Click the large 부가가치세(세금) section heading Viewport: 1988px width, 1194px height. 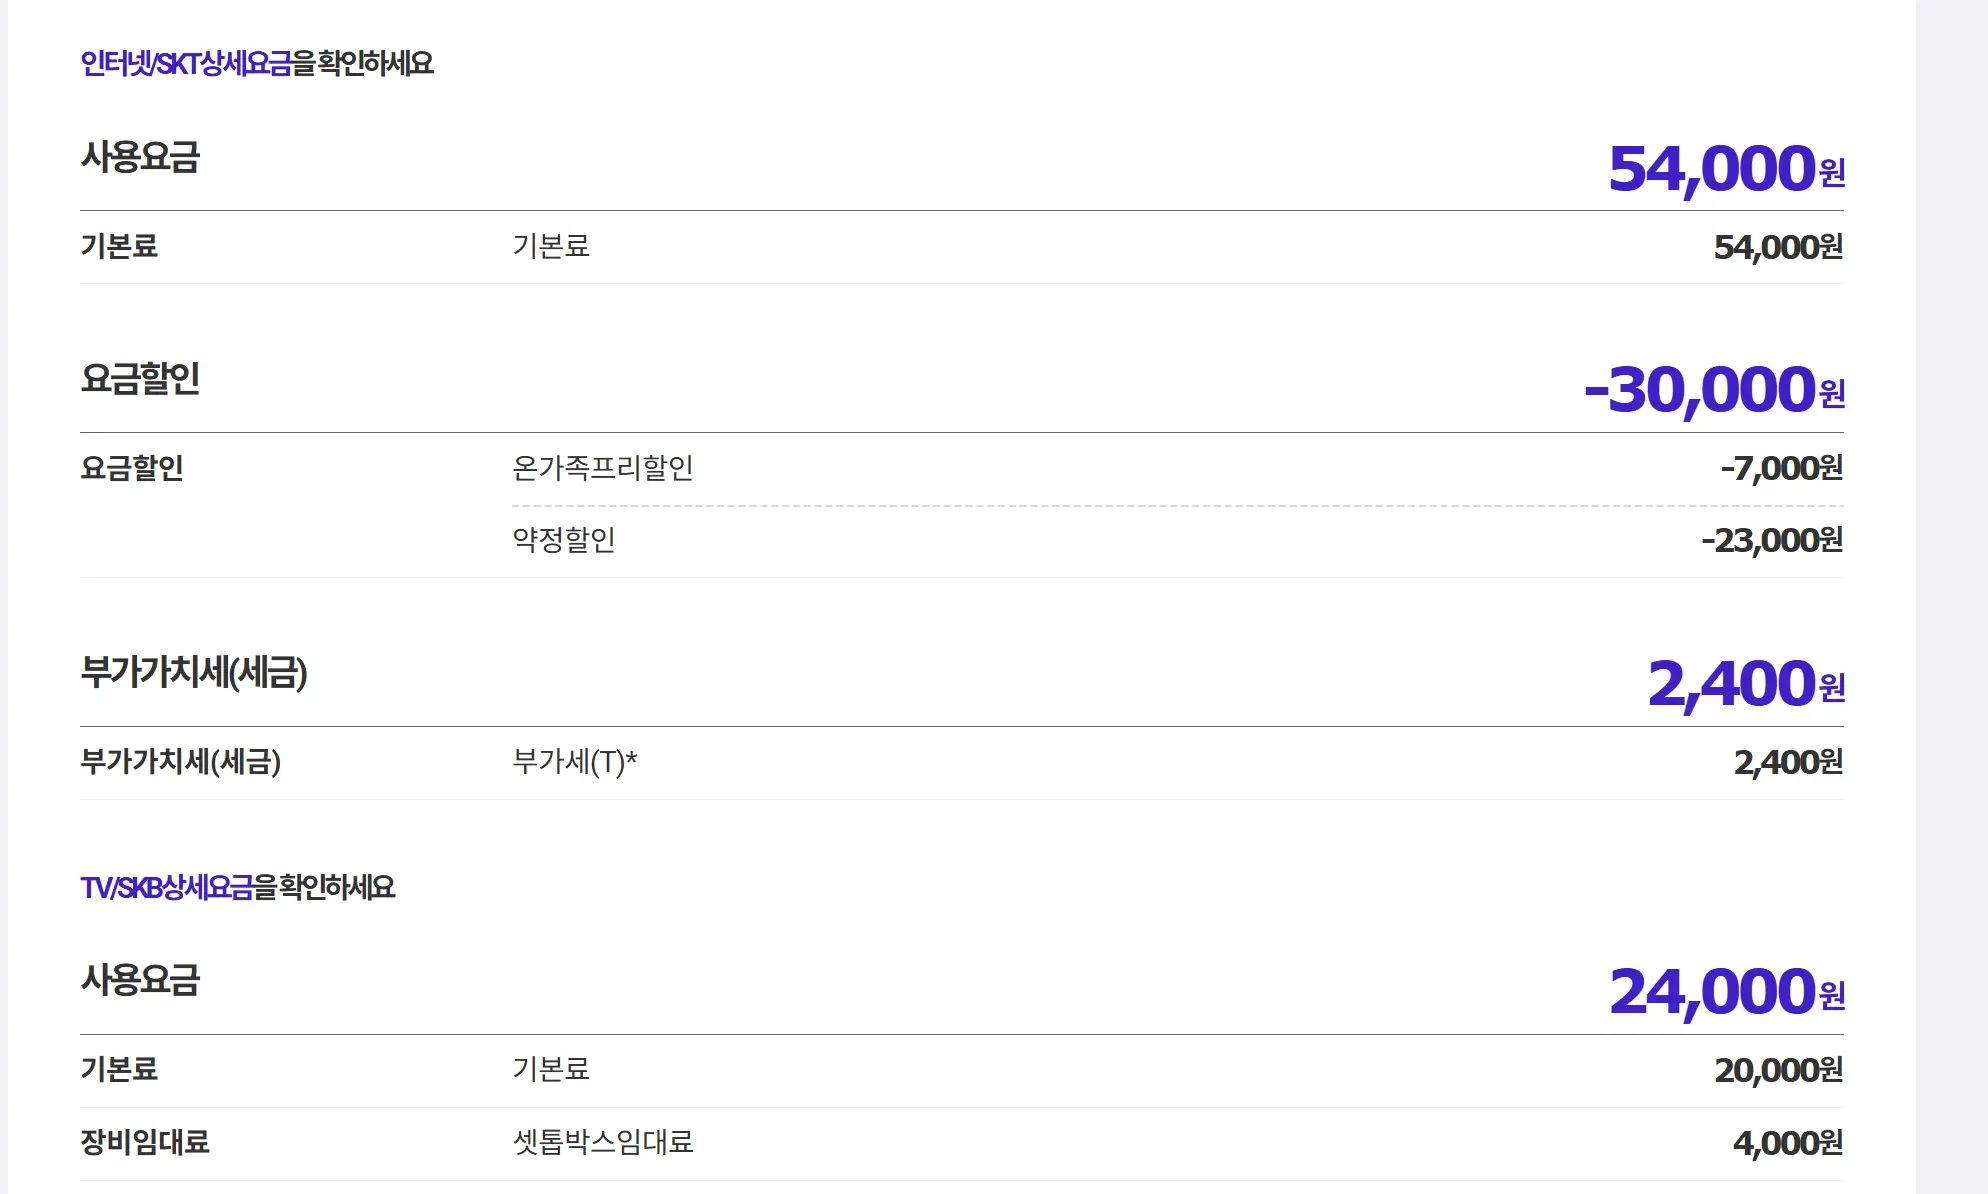(x=193, y=672)
